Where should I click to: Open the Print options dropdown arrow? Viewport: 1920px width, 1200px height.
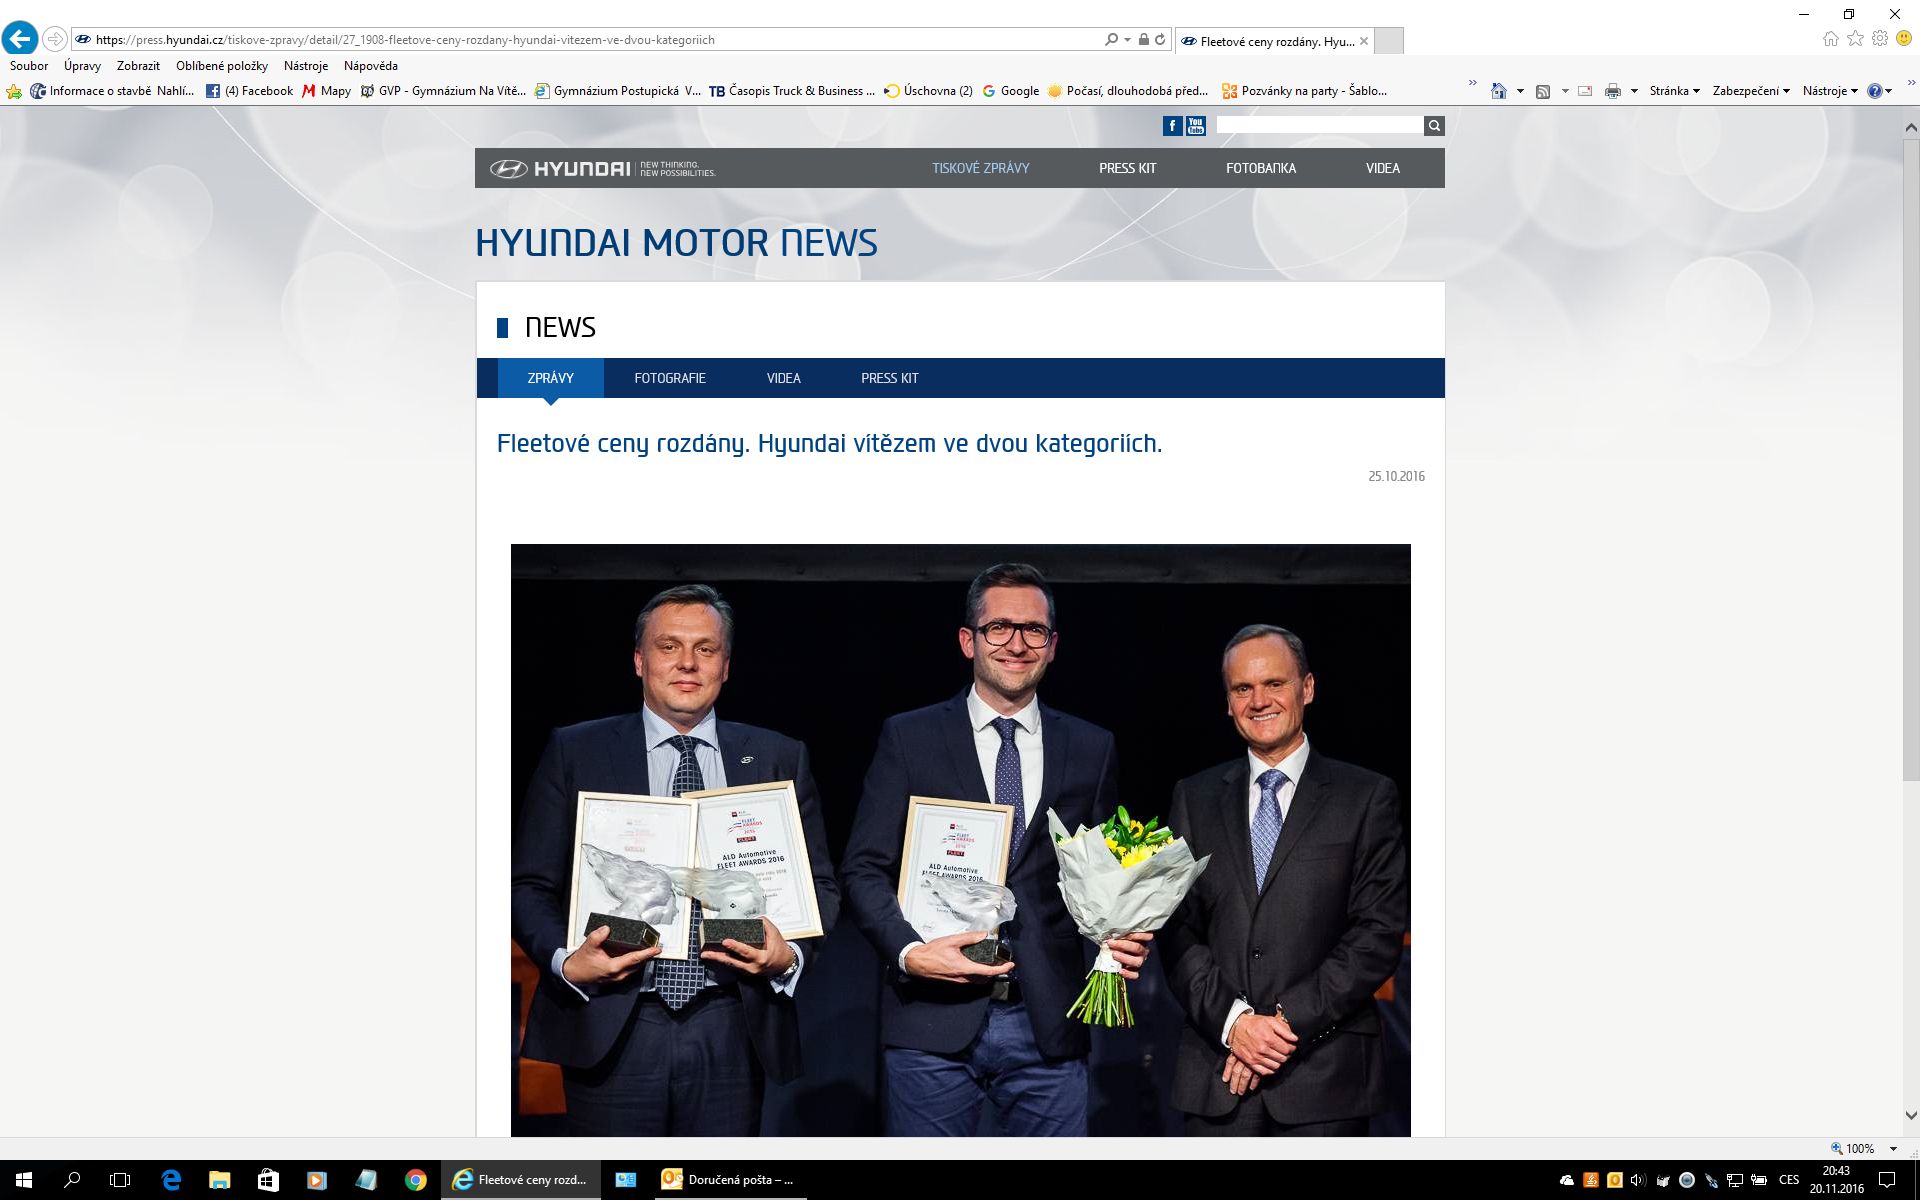(x=1634, y=91)
